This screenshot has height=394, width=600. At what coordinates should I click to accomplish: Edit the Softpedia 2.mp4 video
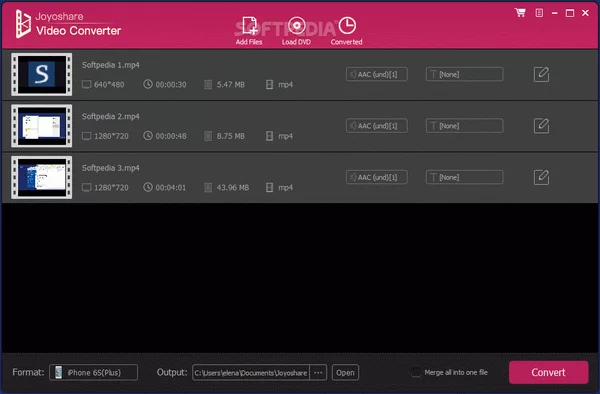tap(541, 126)
